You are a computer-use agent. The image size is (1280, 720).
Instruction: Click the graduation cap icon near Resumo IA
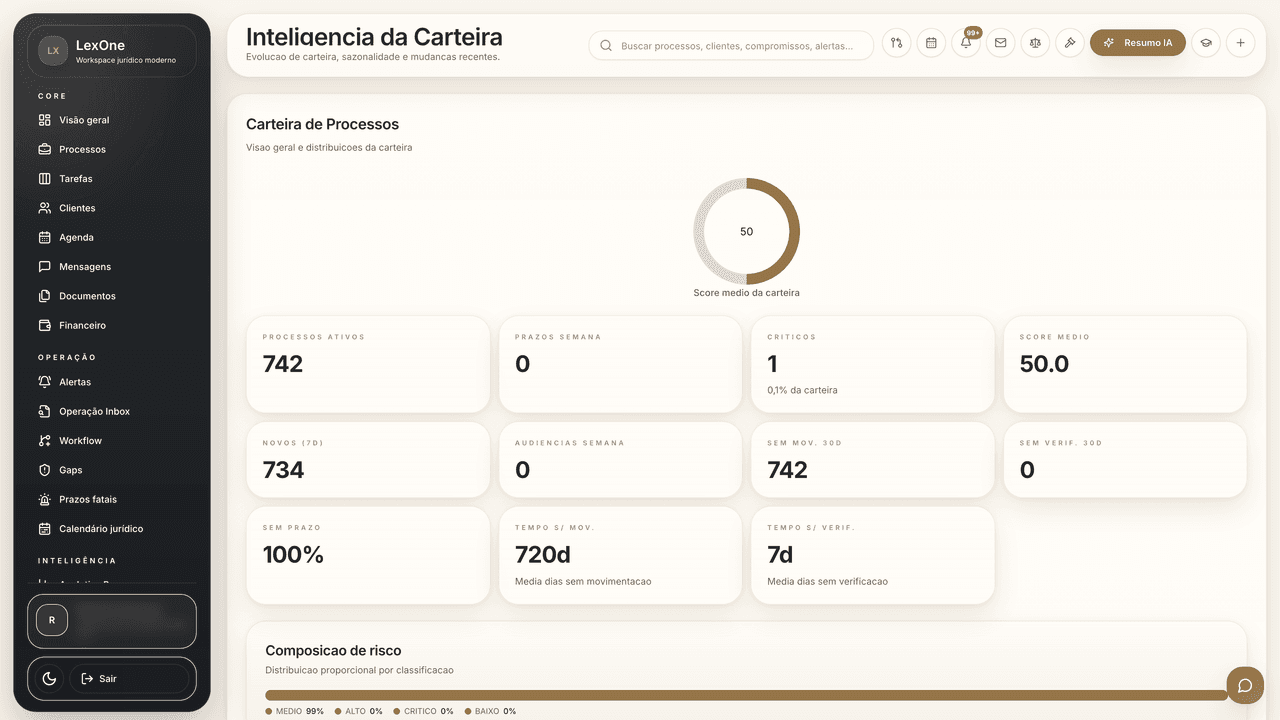click(1205, 43)
